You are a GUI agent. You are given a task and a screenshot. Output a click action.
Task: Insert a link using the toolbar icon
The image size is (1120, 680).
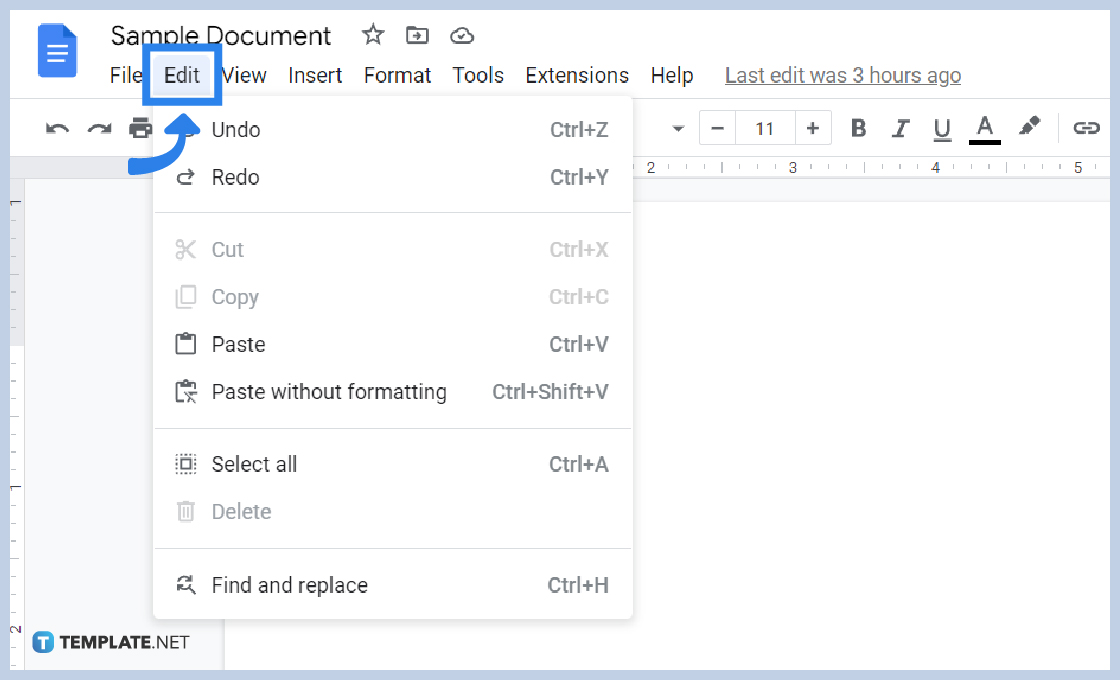(1086, 128)
